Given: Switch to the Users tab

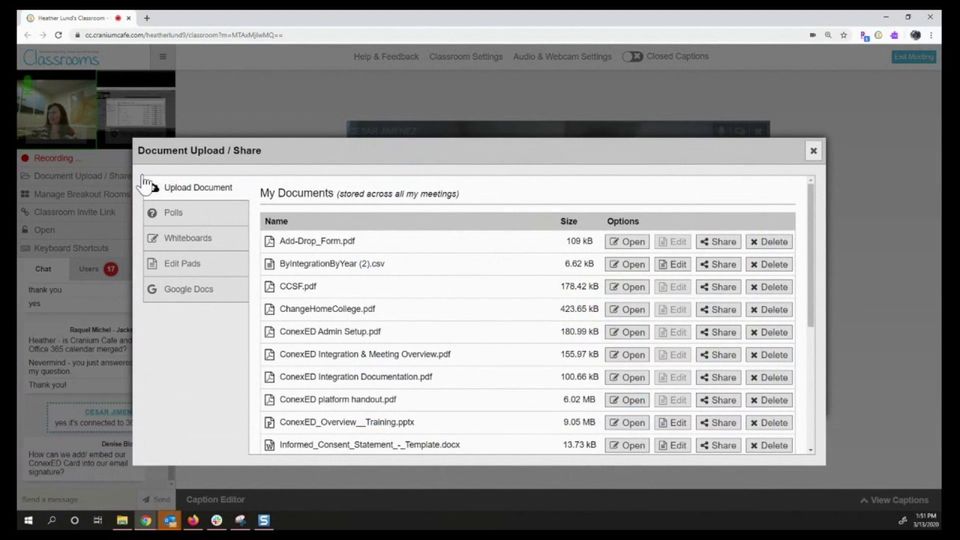Looking at the screenshot, I should click(x=98, y=269).
